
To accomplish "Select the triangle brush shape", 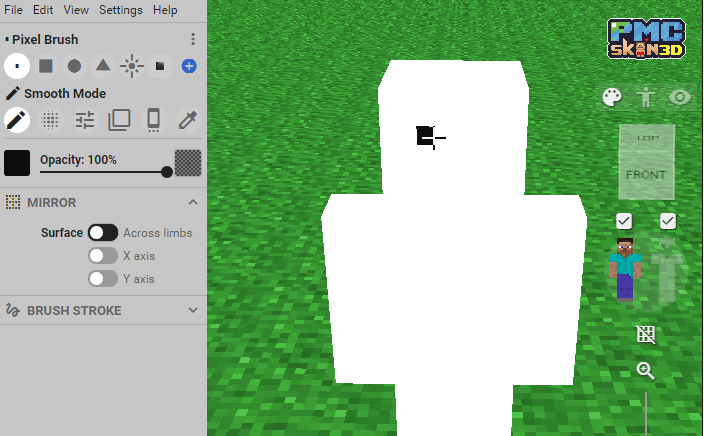I will coord(103,66).
